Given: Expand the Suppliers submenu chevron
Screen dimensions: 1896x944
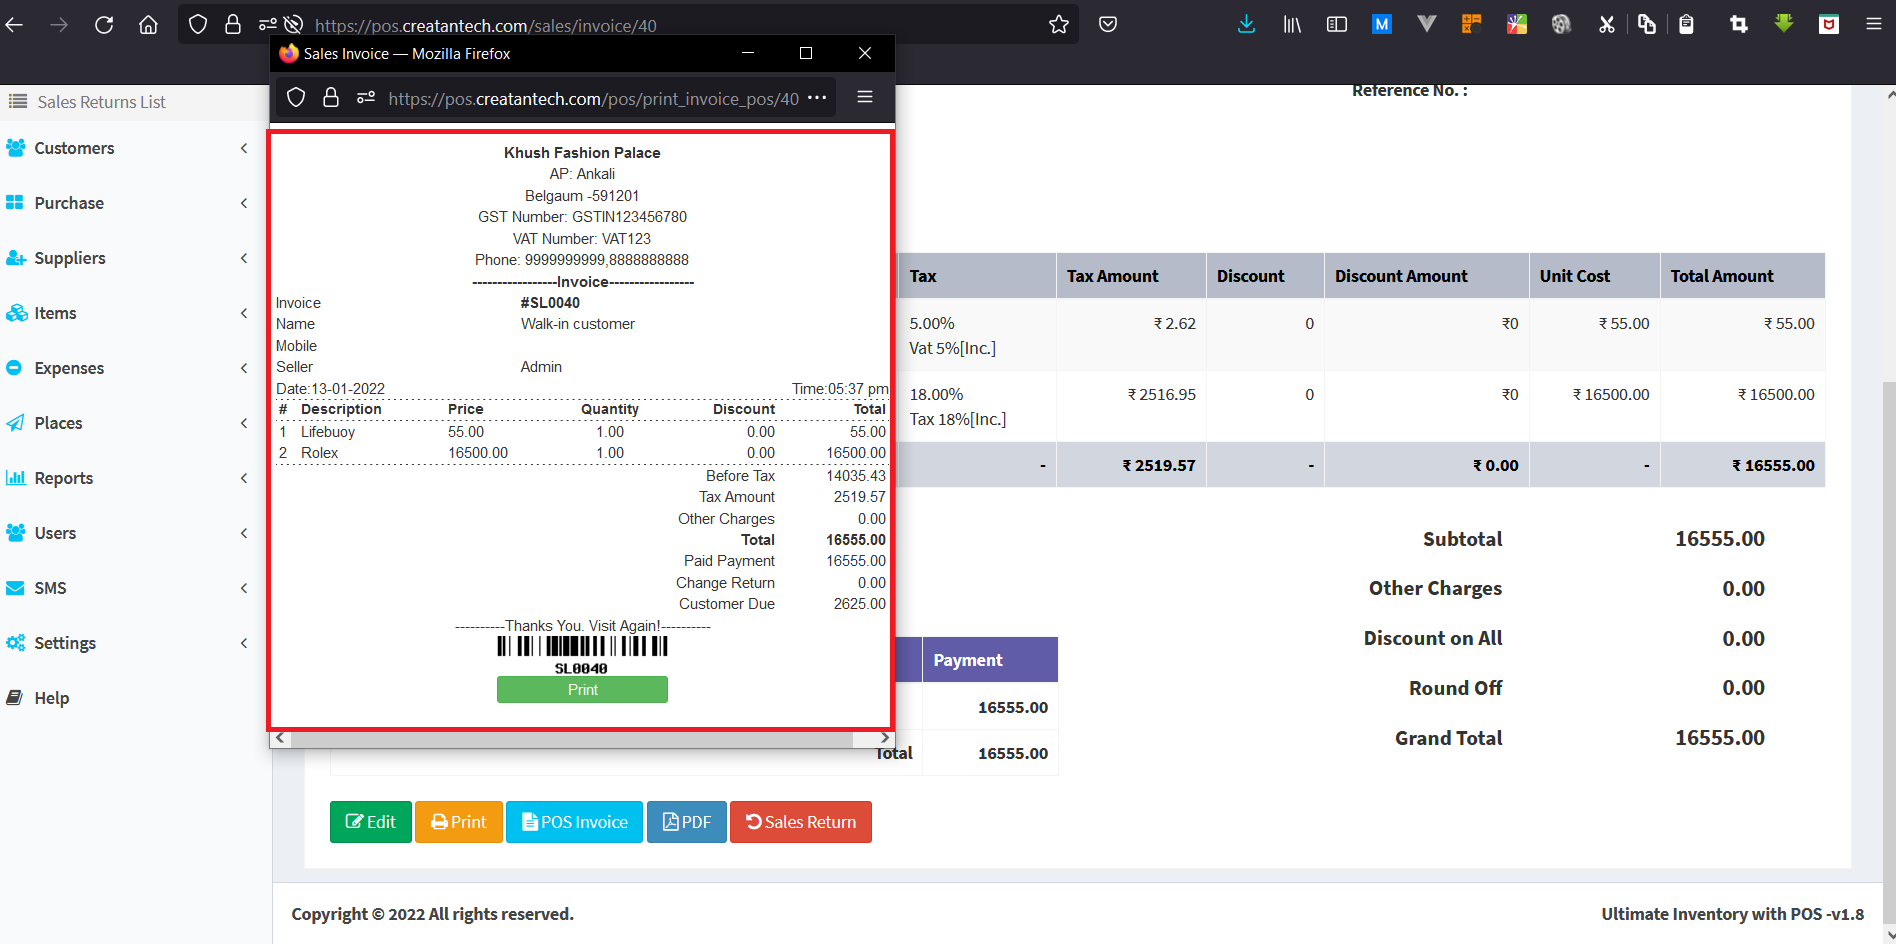Looking at the screenshot, I should [244, 258].
